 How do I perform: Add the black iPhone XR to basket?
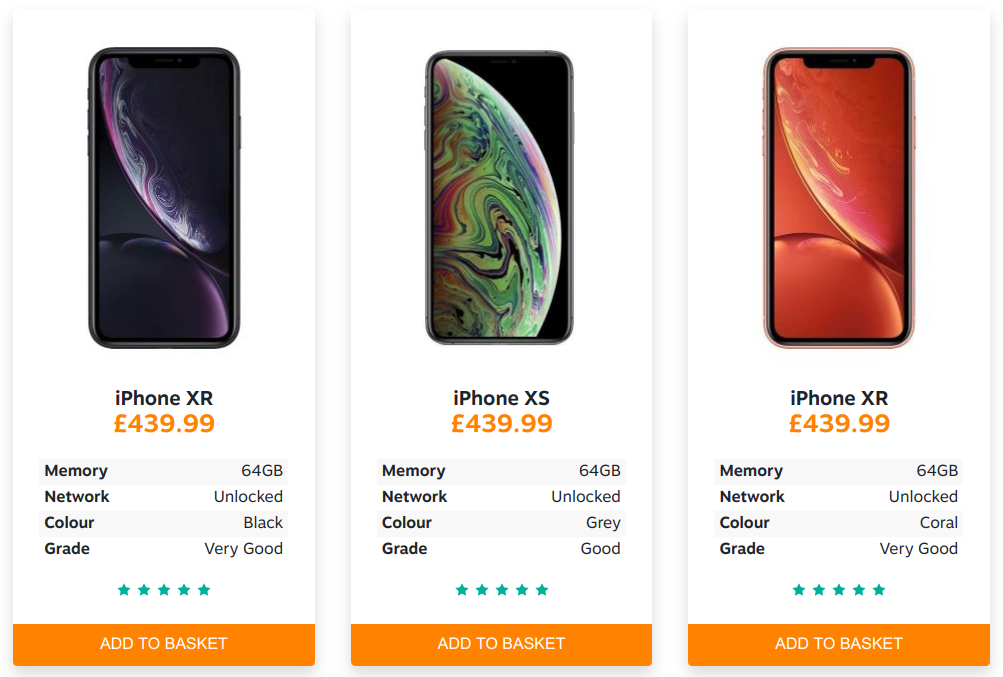pos(164,644)
